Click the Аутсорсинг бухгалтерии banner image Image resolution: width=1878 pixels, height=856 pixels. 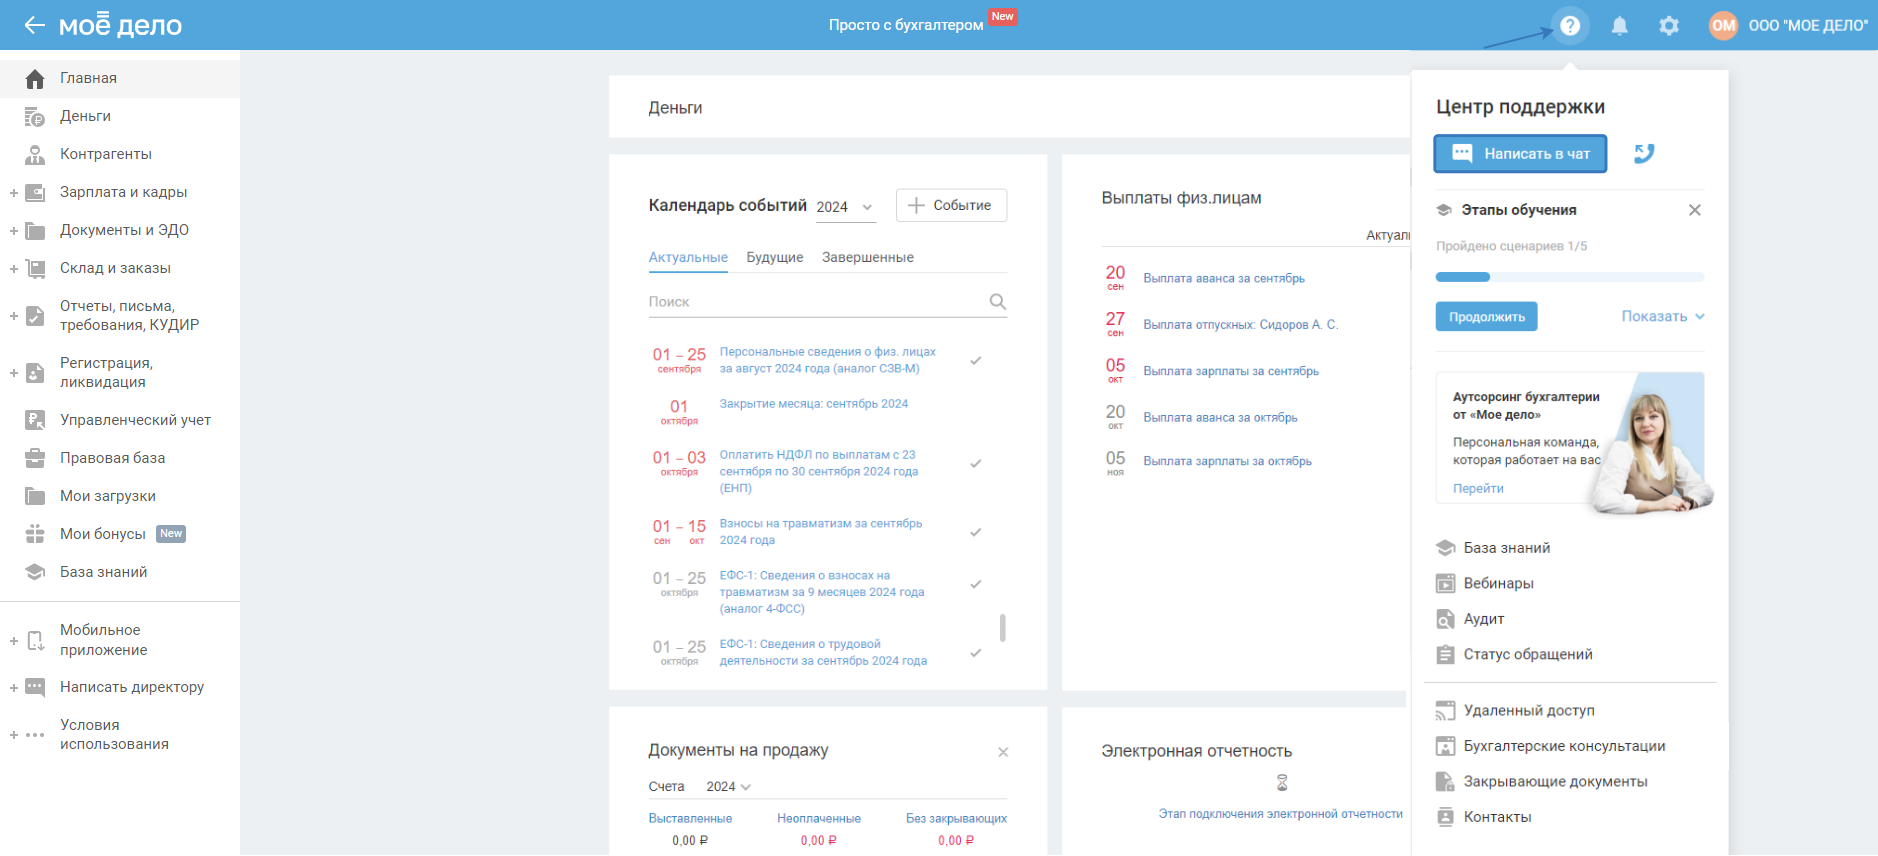pos(1652,444)
